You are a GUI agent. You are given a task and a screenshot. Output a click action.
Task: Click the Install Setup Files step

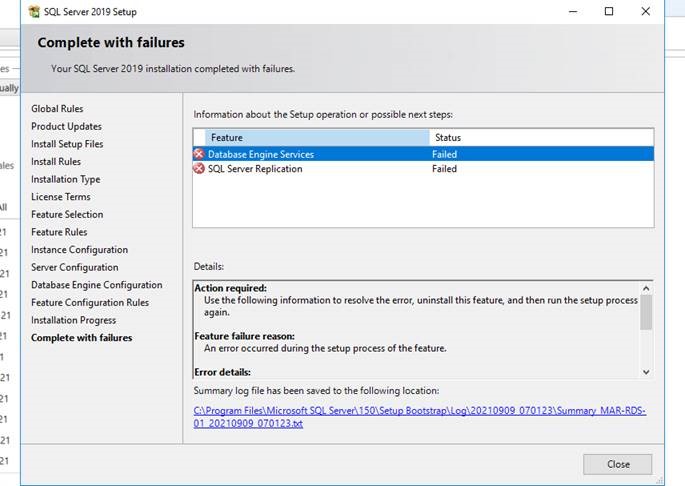(67, 144)
